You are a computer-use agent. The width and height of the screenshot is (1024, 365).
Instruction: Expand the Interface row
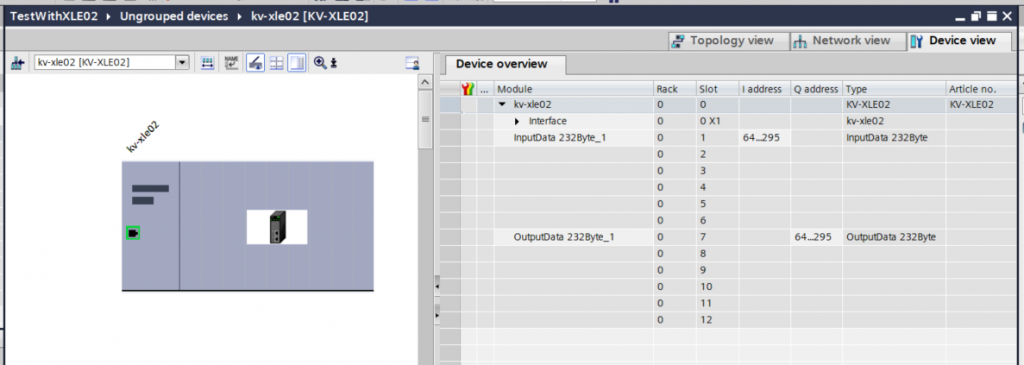pos(517,121)
